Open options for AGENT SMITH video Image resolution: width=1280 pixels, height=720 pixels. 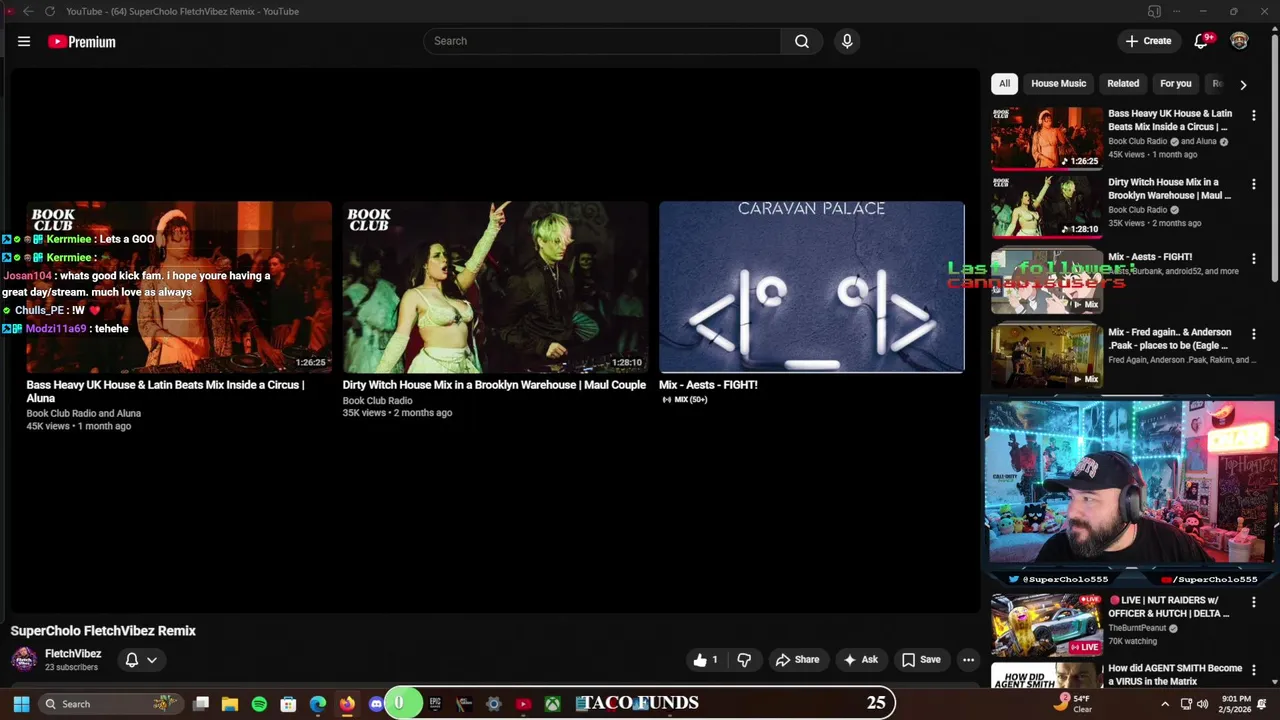(1253, 670)
